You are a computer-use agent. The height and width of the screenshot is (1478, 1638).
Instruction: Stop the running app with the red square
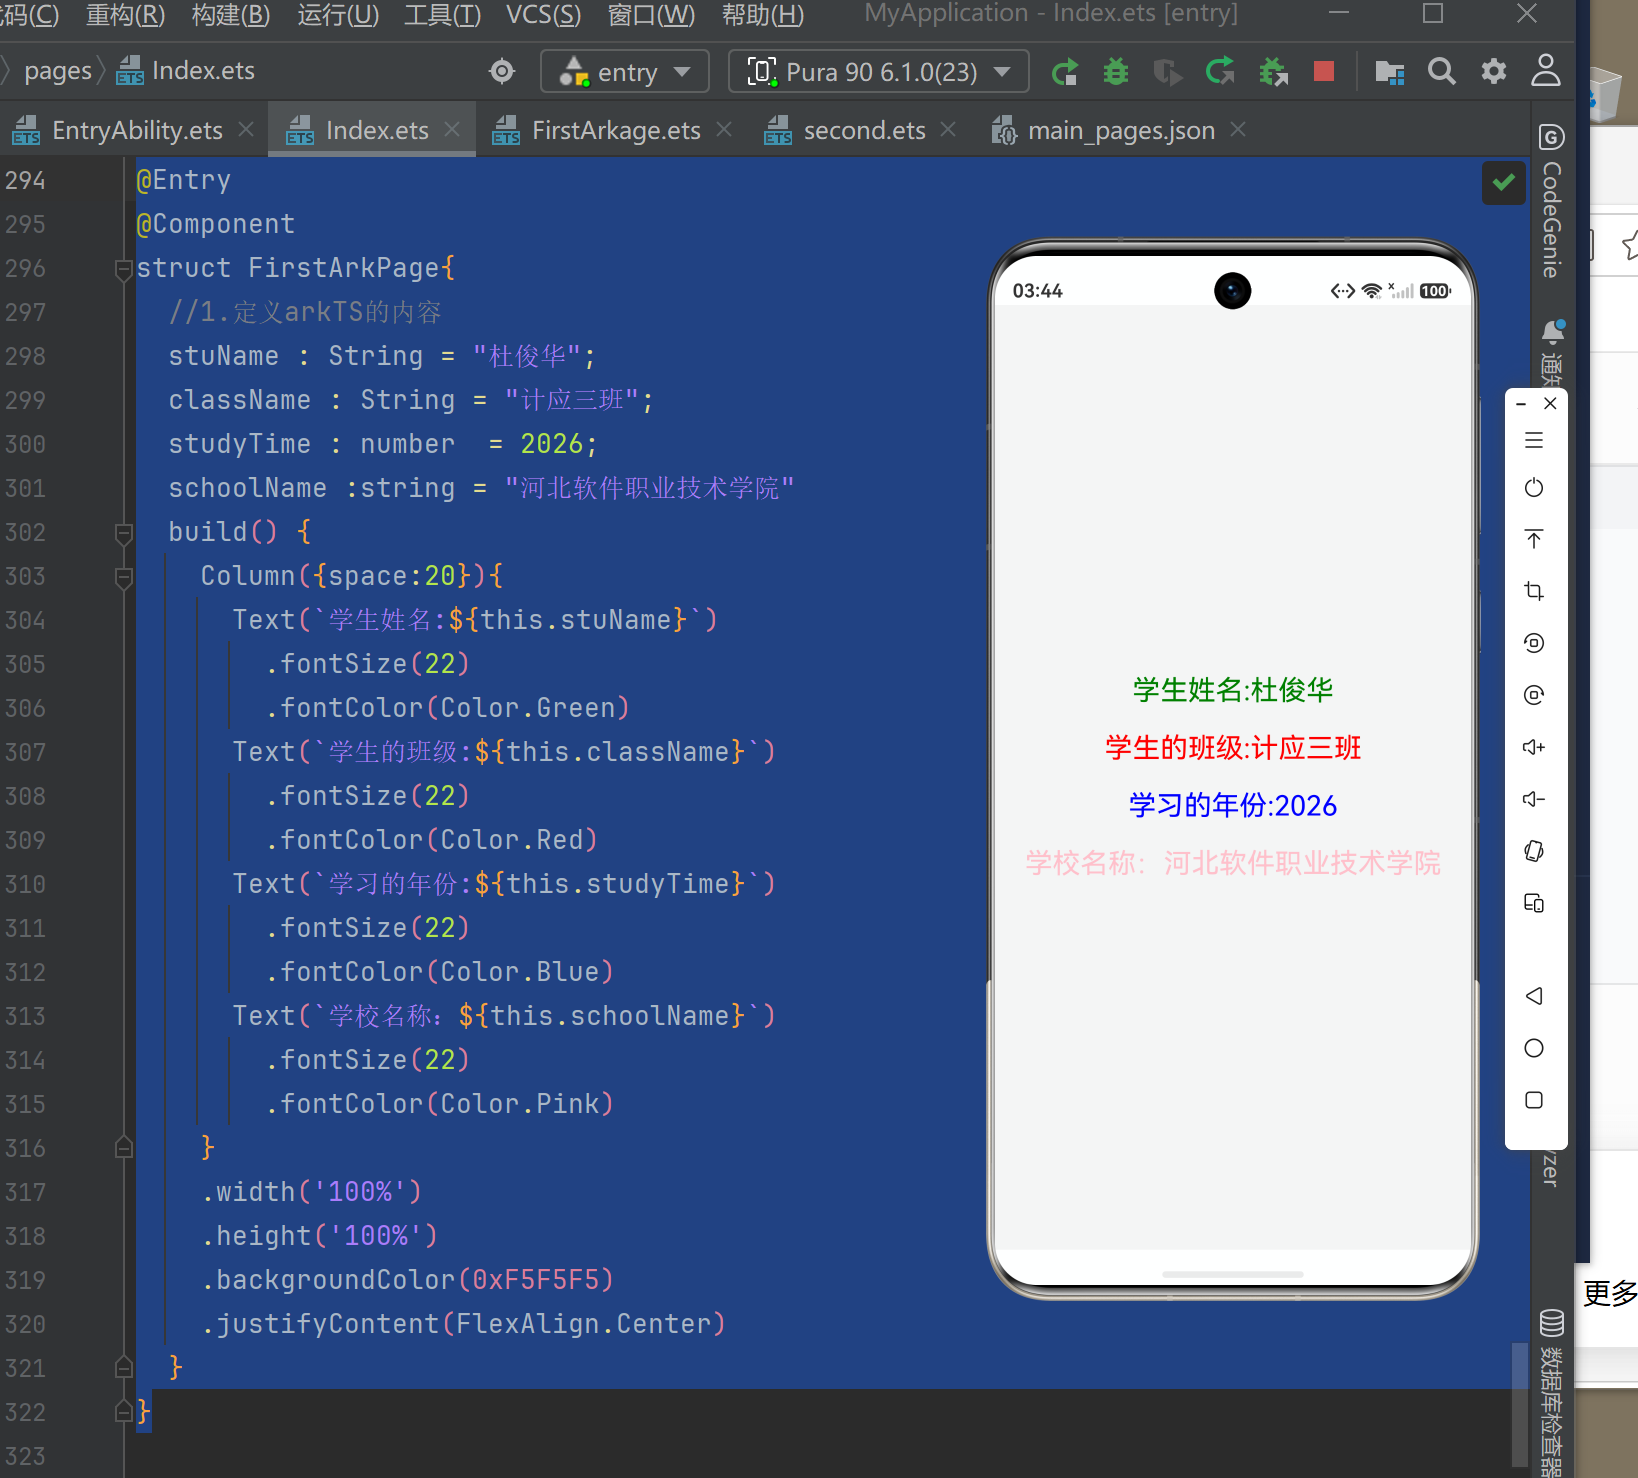click(x=1324, y=71)
